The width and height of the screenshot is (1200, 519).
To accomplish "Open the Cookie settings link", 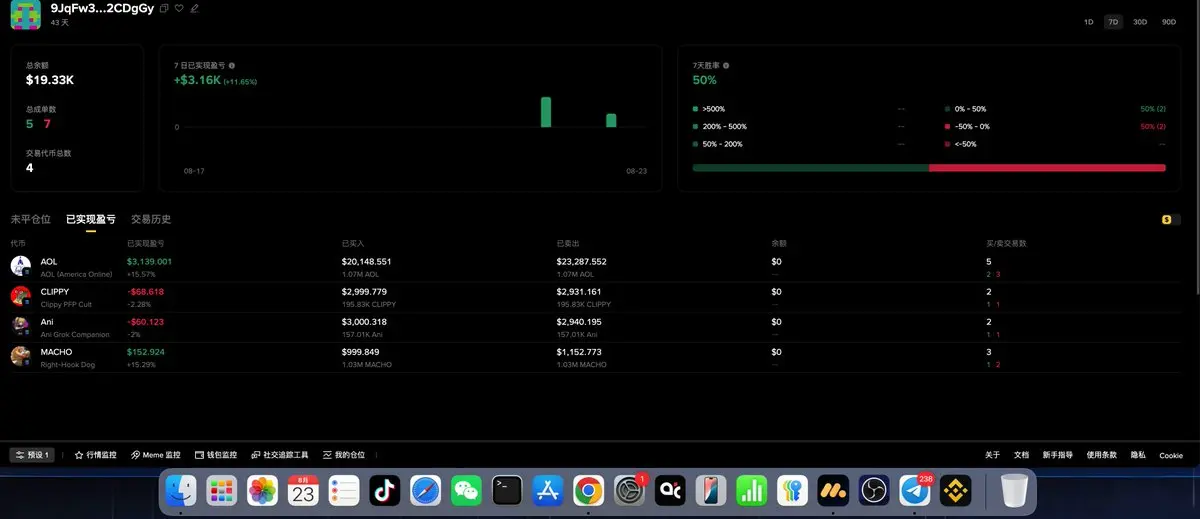I will click(x=1171, y=455).
